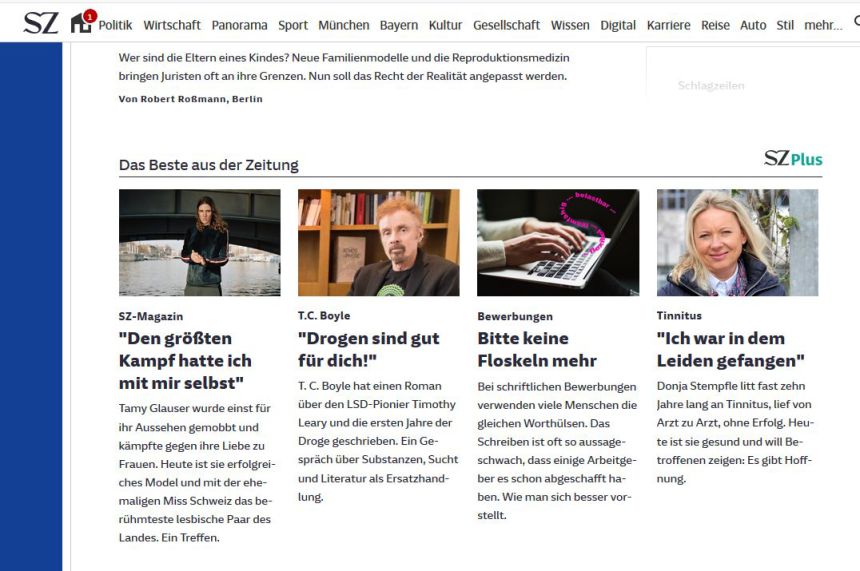860x571 pixels.
Task: Open the laptop typing image
Action: click(558, 242)
